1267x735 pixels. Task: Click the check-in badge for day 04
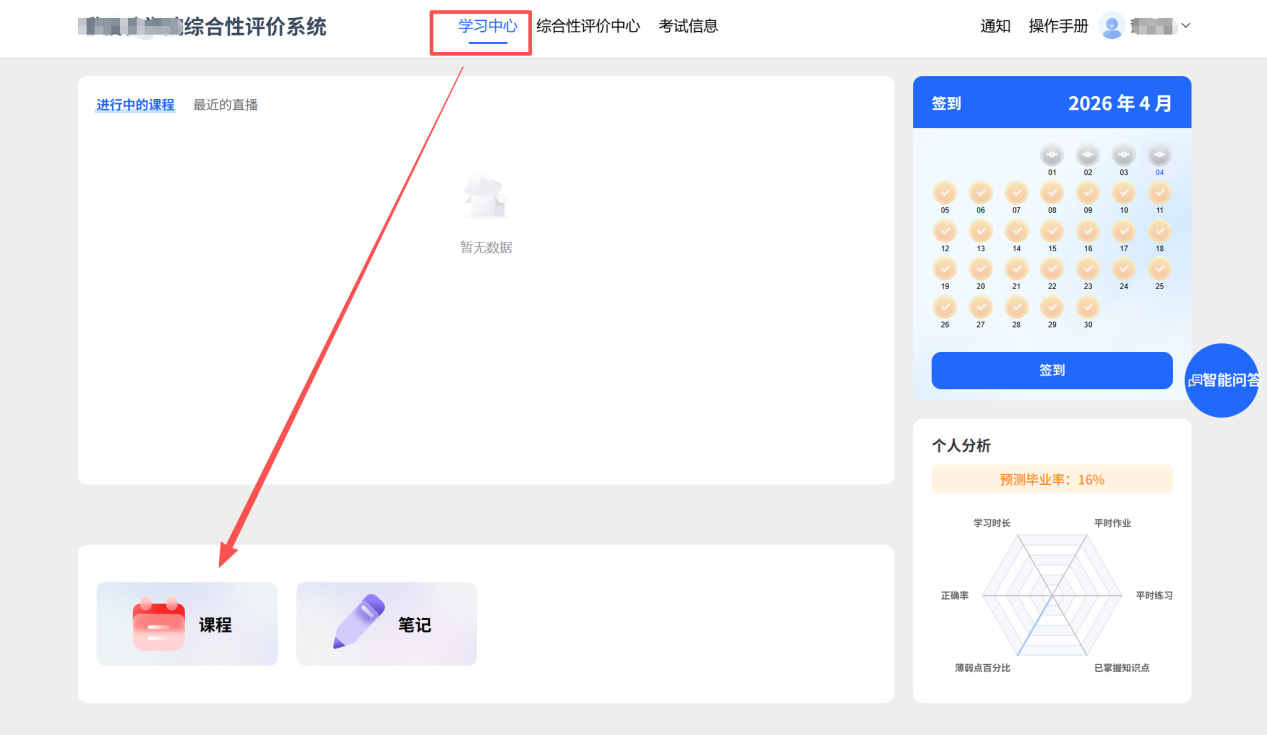click(1159, 155)
